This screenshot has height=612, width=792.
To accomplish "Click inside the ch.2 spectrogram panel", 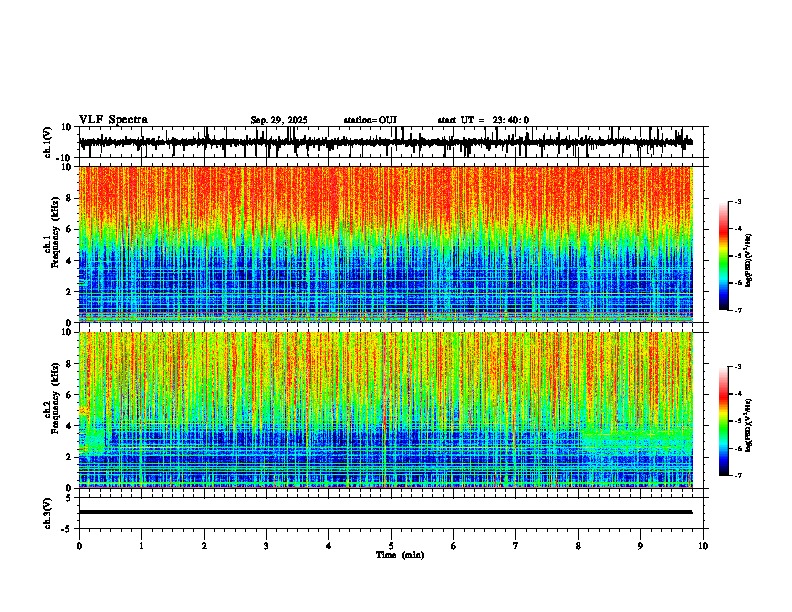I will [386, 410].
